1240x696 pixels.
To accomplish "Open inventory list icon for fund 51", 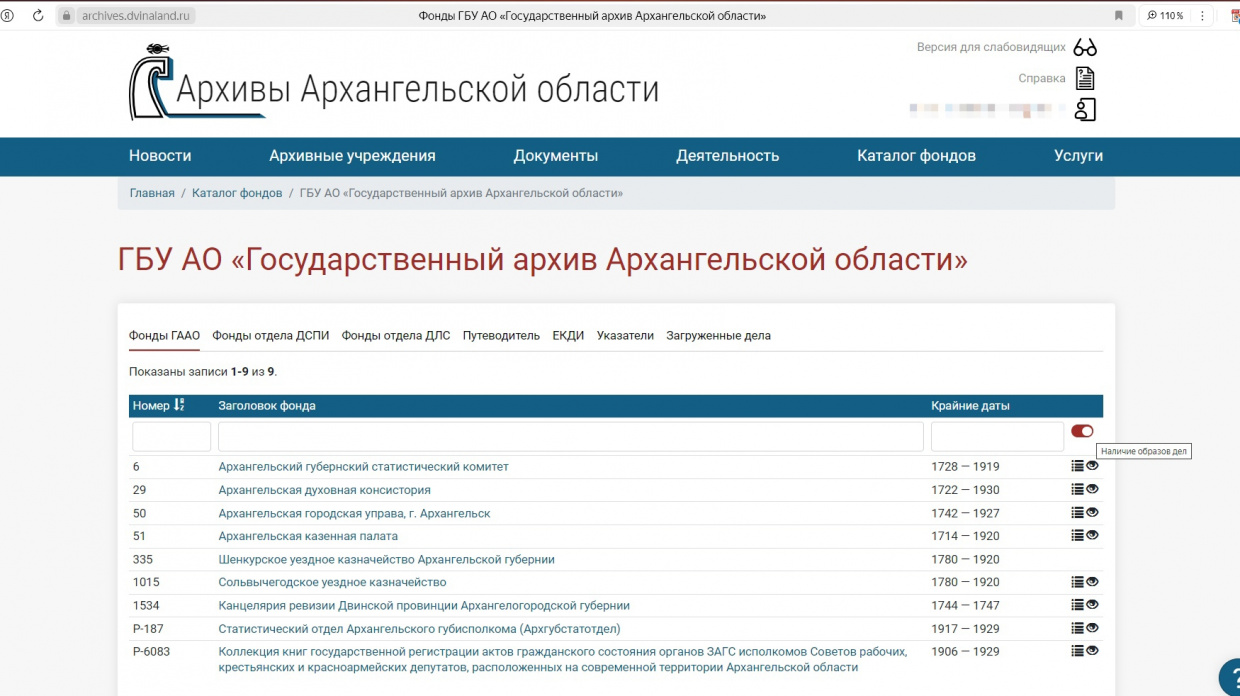I will click(x=1077, y=535).
